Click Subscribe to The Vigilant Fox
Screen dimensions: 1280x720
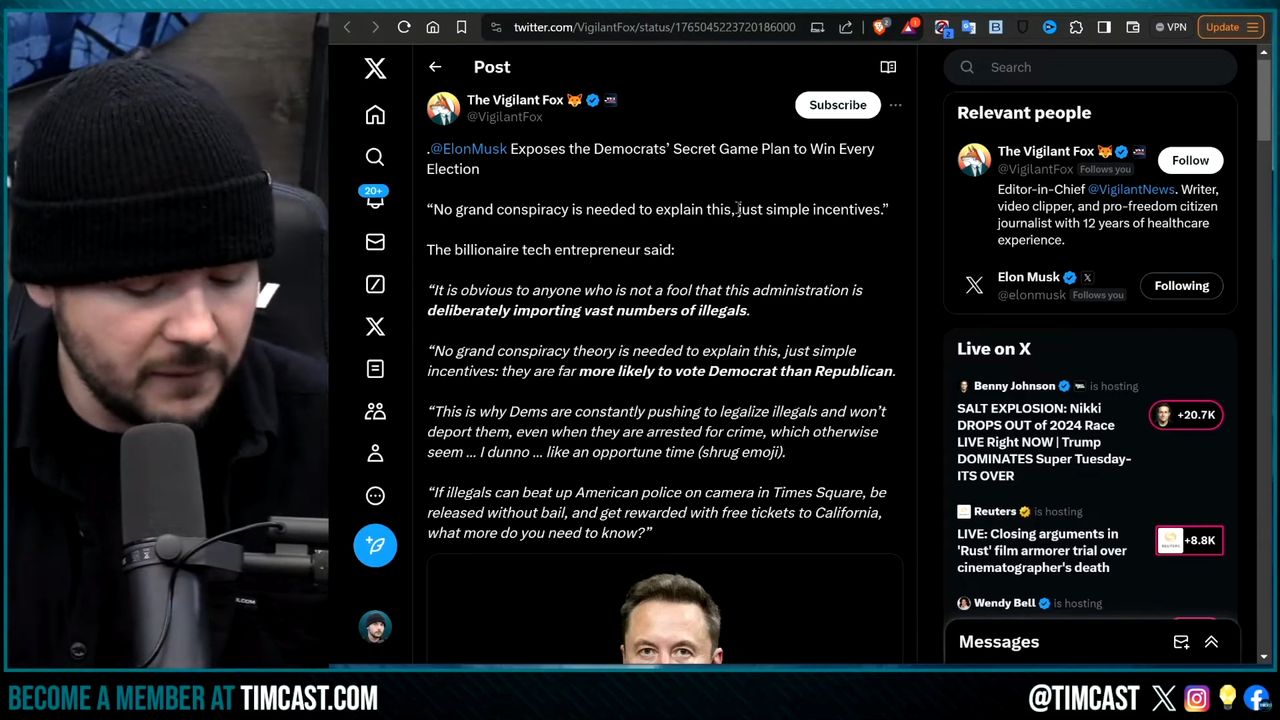point(837,105)
